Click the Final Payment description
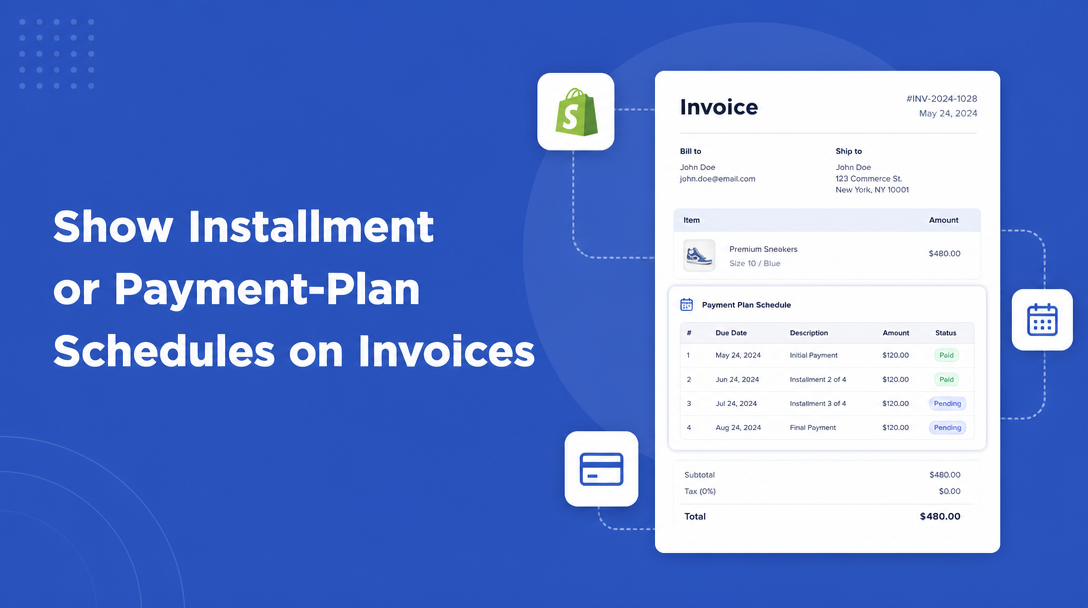The width and height of the screenshot is (1088, 608). click(813, 428)
